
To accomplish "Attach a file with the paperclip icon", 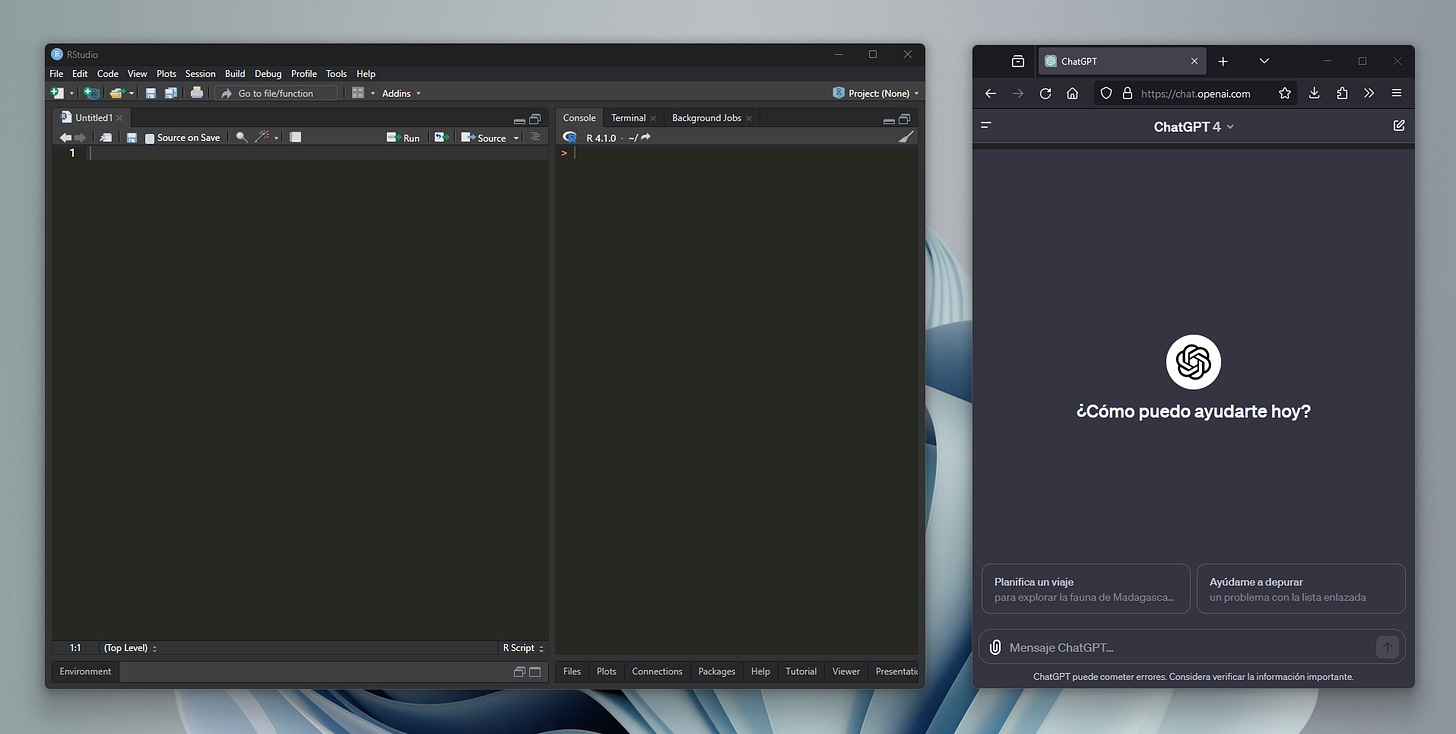I will point(995,647).
